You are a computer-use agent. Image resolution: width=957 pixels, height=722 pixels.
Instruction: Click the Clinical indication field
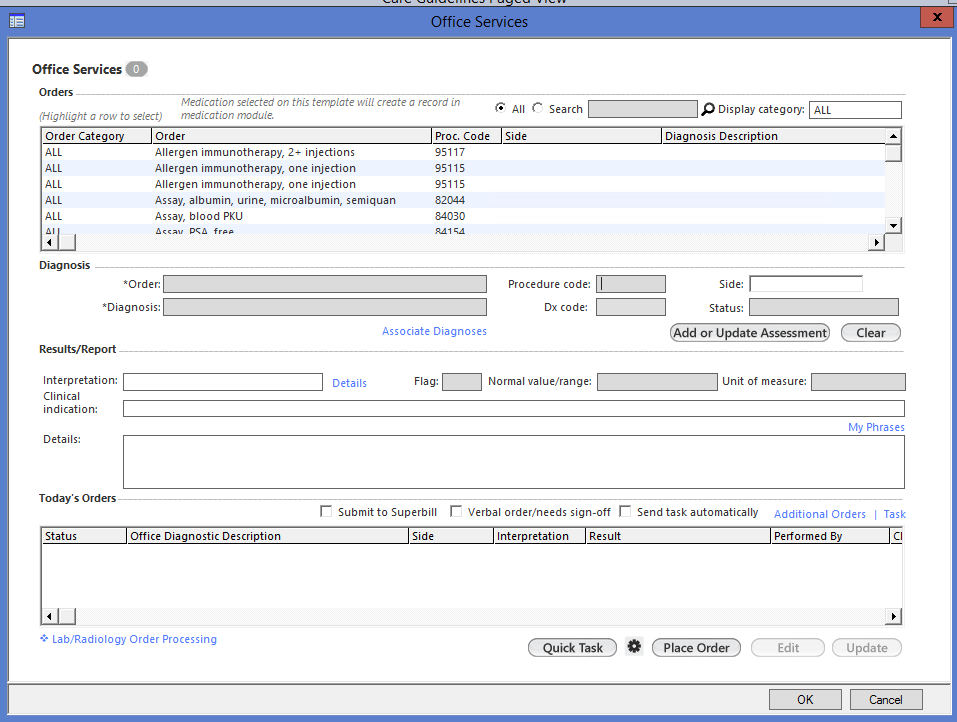point(513,409)
